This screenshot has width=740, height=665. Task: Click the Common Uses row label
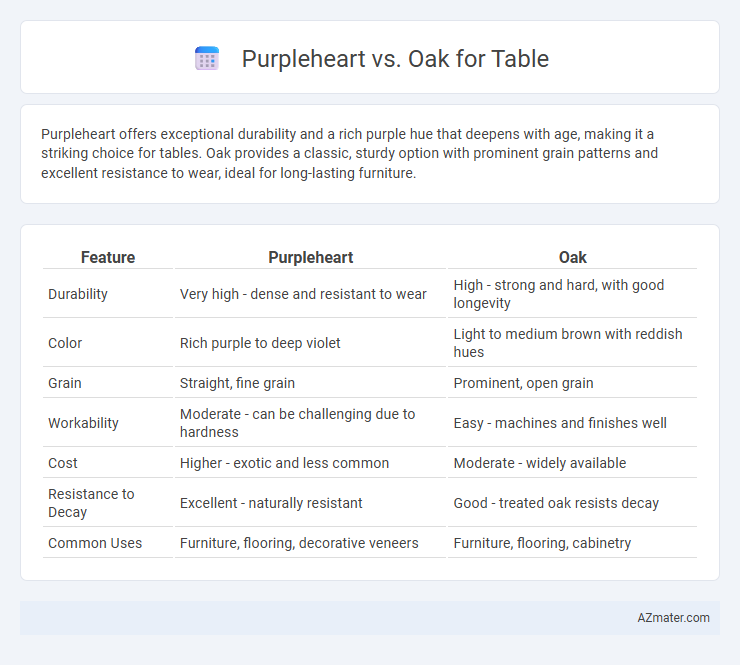[x=95, y=543]
